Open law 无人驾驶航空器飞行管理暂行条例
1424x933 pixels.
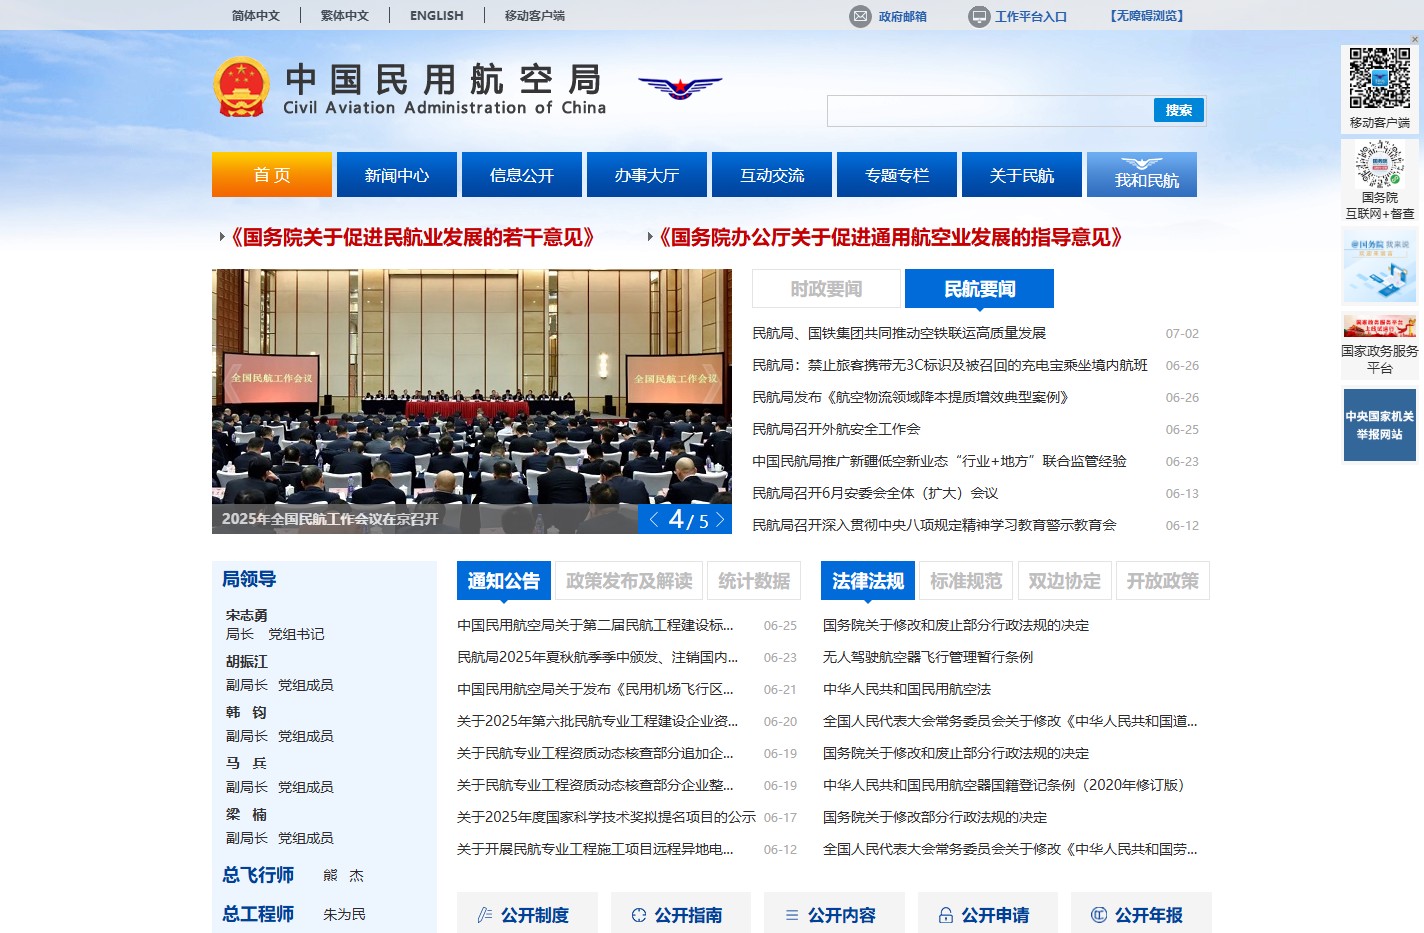tap(928, 657)
